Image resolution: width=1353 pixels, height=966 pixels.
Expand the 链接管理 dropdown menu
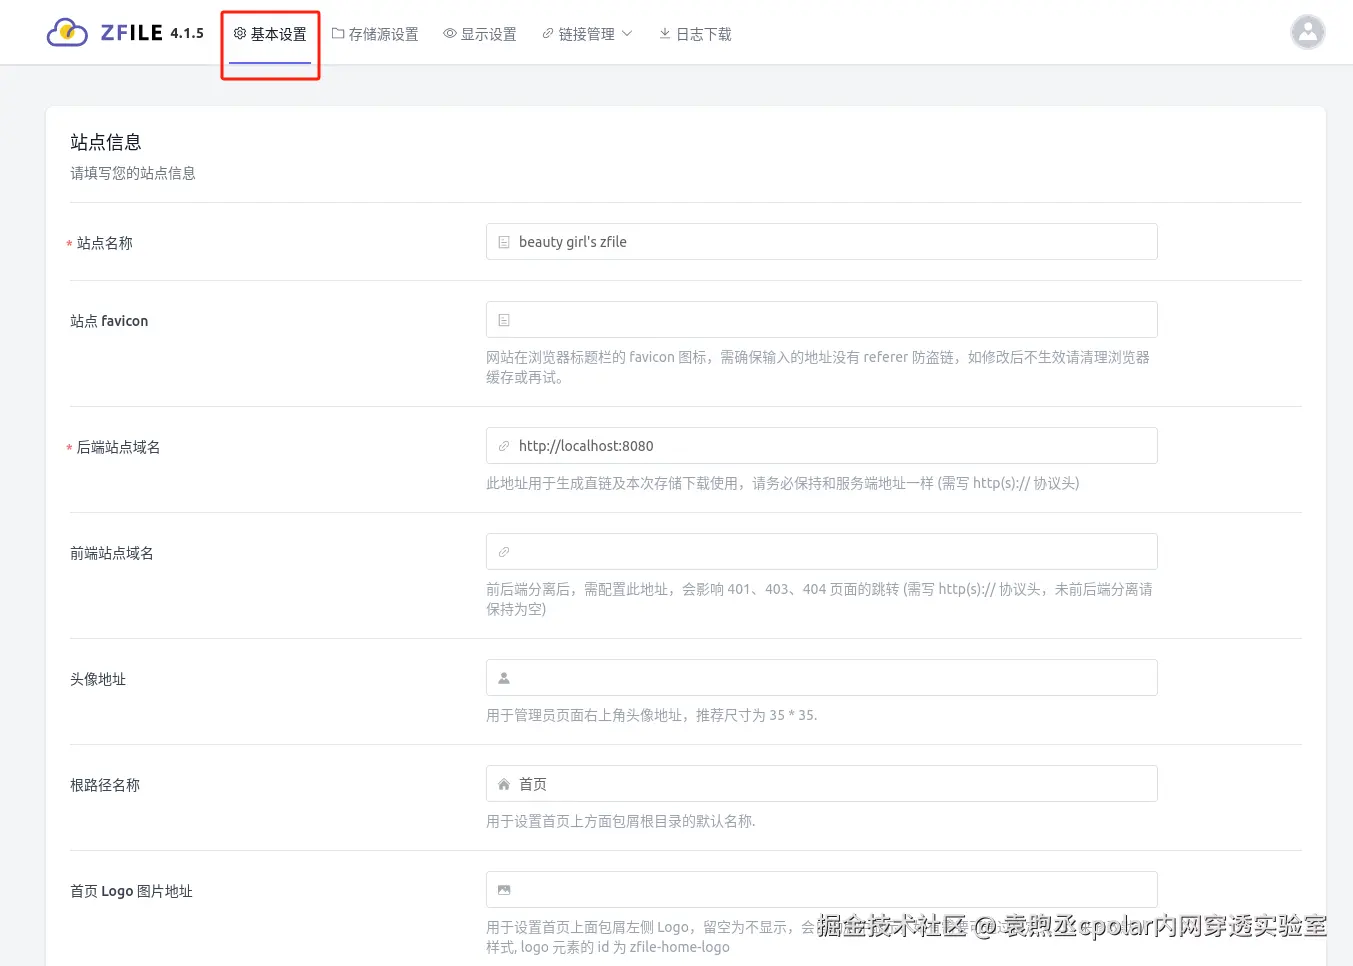click(x=587, y=34)
